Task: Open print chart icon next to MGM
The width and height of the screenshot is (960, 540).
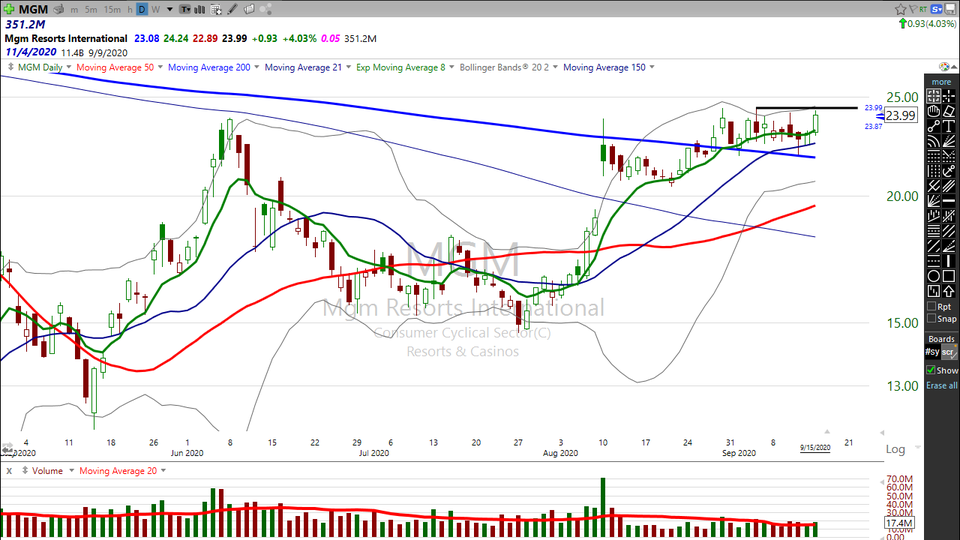Action: pyautogui.click(x=59, y=9)
